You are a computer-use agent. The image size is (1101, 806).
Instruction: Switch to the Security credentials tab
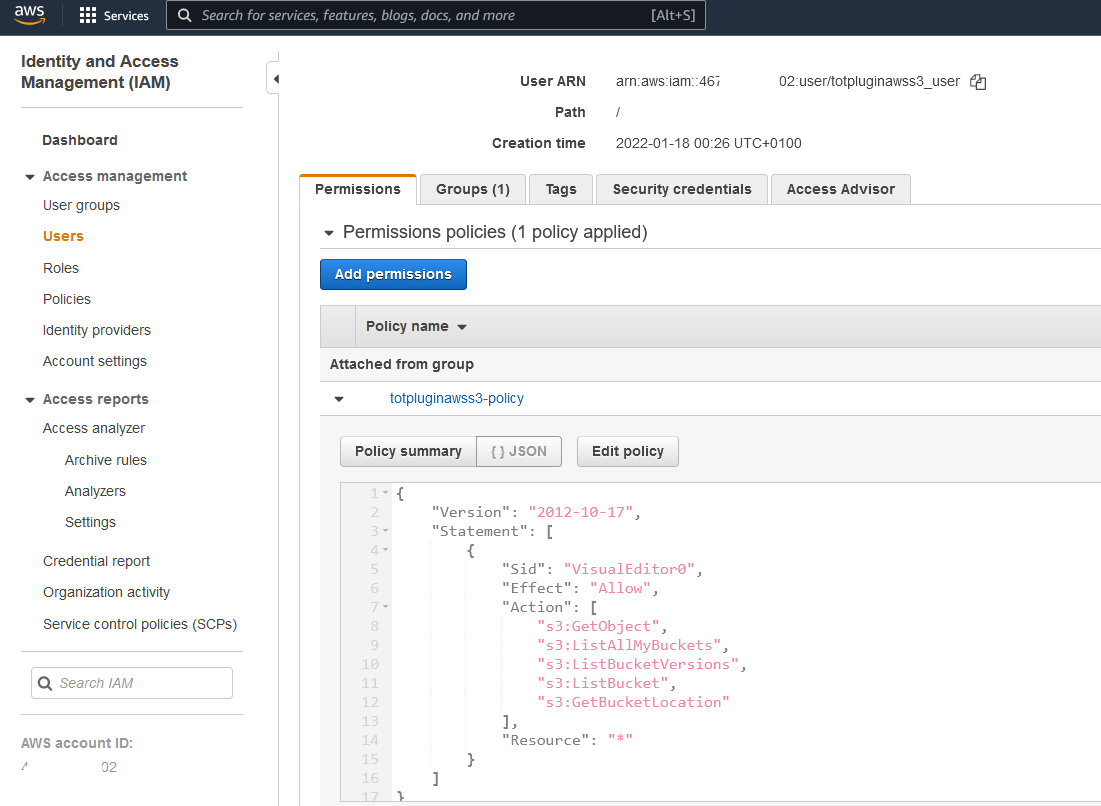click(681, 189)
